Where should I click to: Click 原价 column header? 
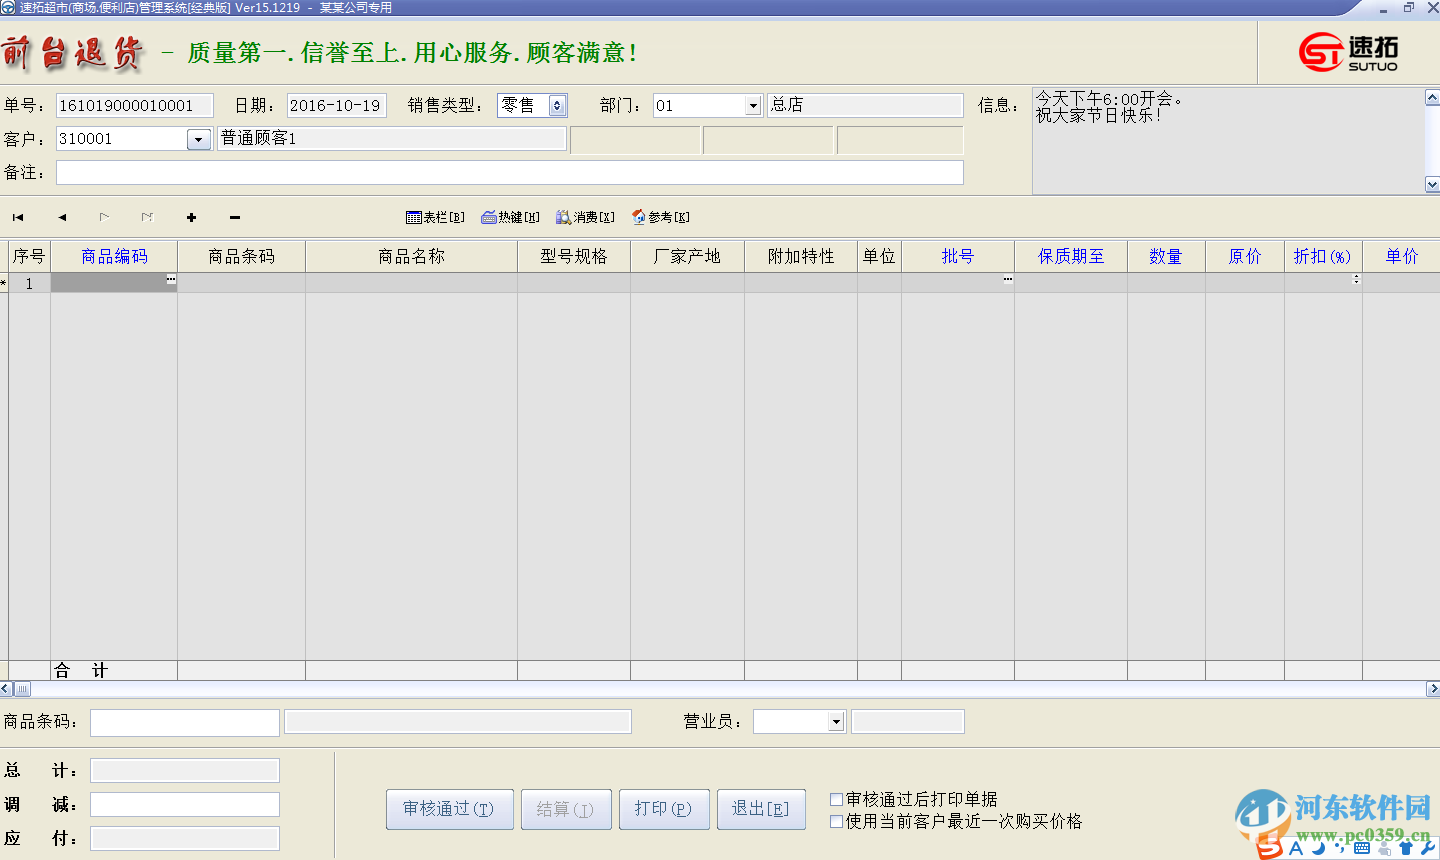tap(1245, 256)
